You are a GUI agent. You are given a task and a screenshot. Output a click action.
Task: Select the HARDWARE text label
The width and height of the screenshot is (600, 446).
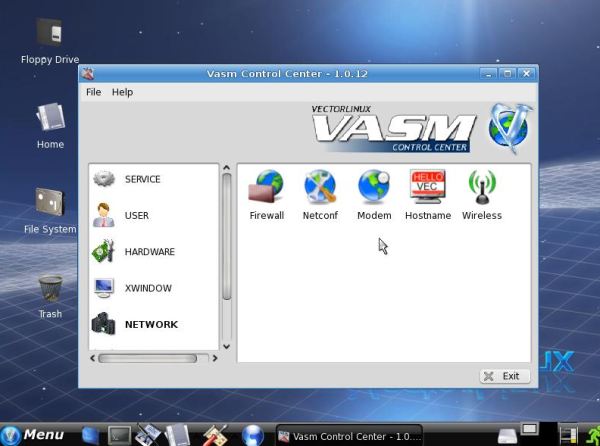click(150, 252)
